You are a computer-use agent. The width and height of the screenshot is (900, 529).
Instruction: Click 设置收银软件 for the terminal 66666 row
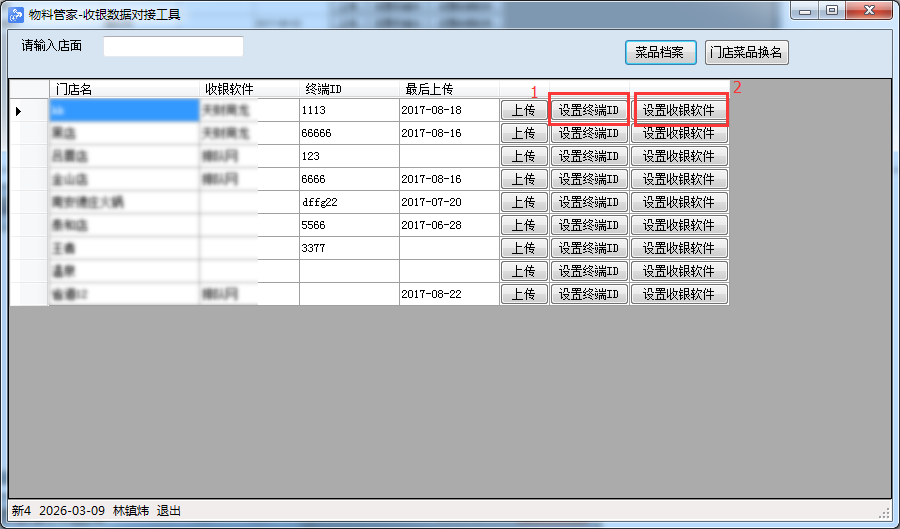[x=679, y=133]
